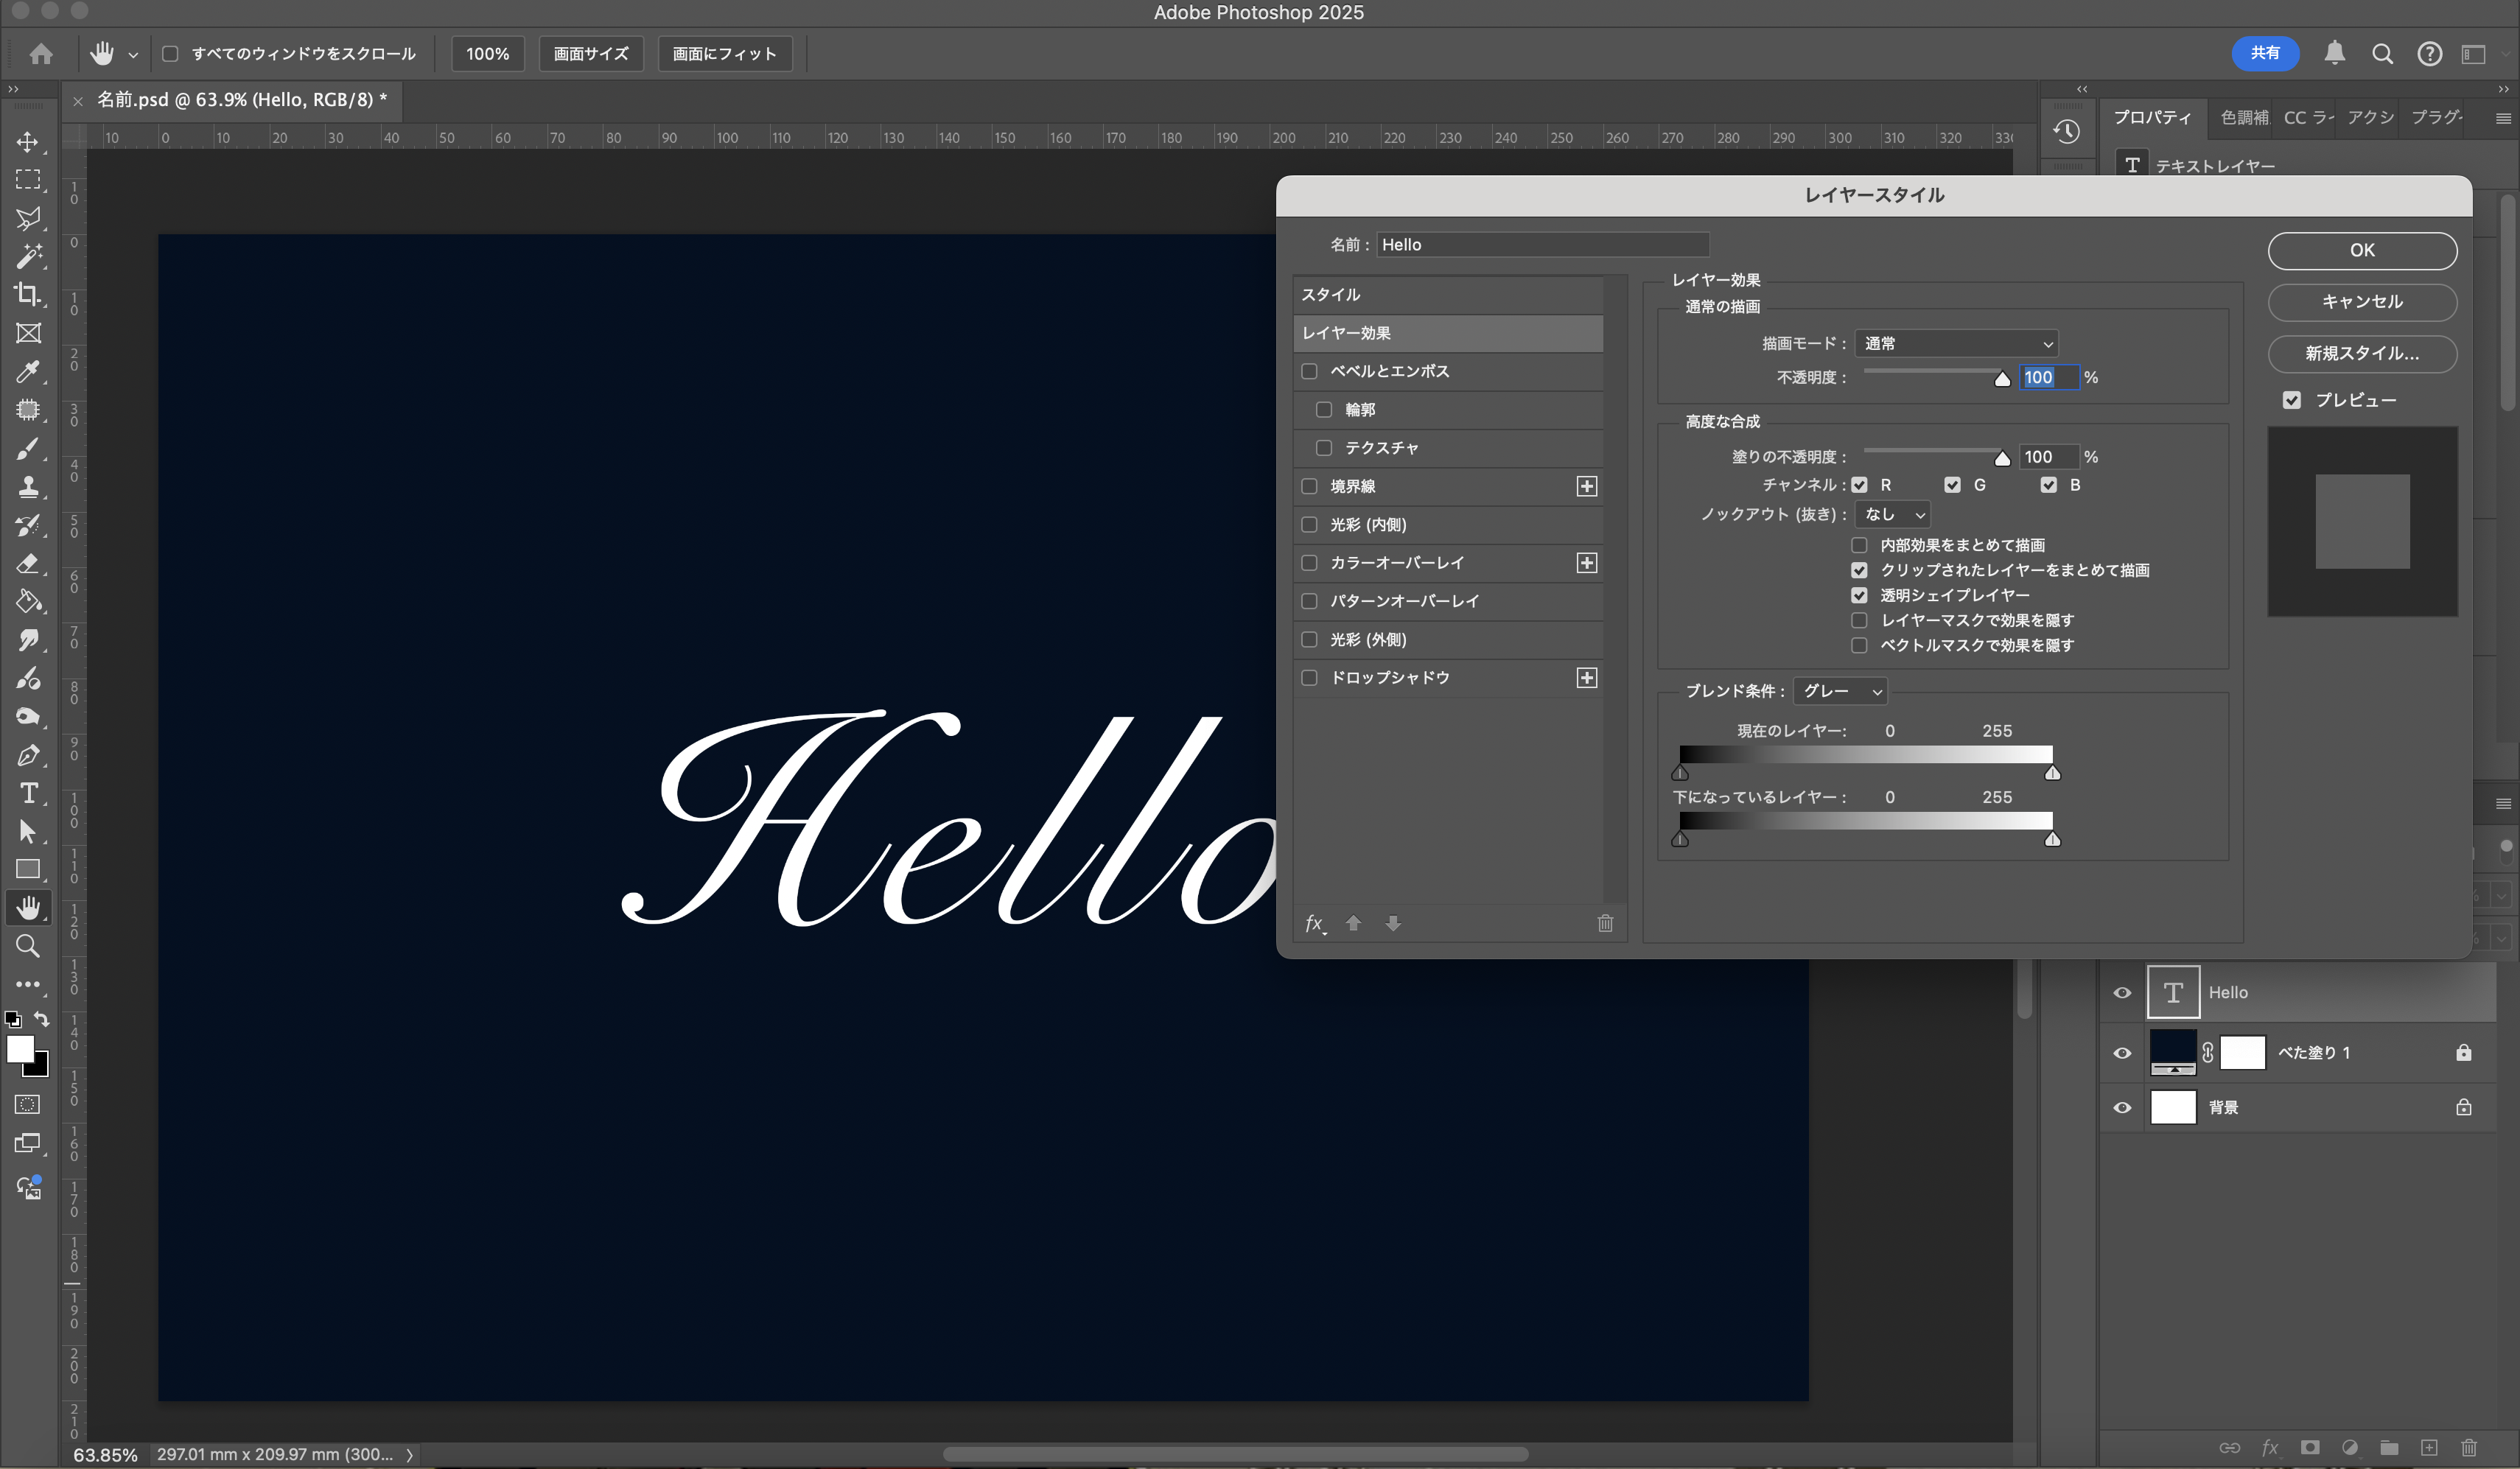Screen dimensions: 2520x1469
Task: Expand the status bar info chevron
Action: 409,1455
